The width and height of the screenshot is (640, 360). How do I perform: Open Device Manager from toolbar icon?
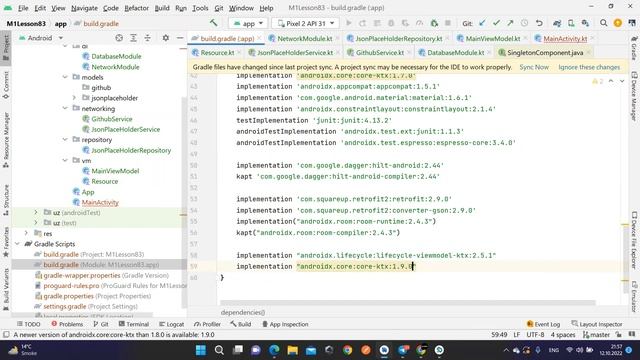(571, 23)
